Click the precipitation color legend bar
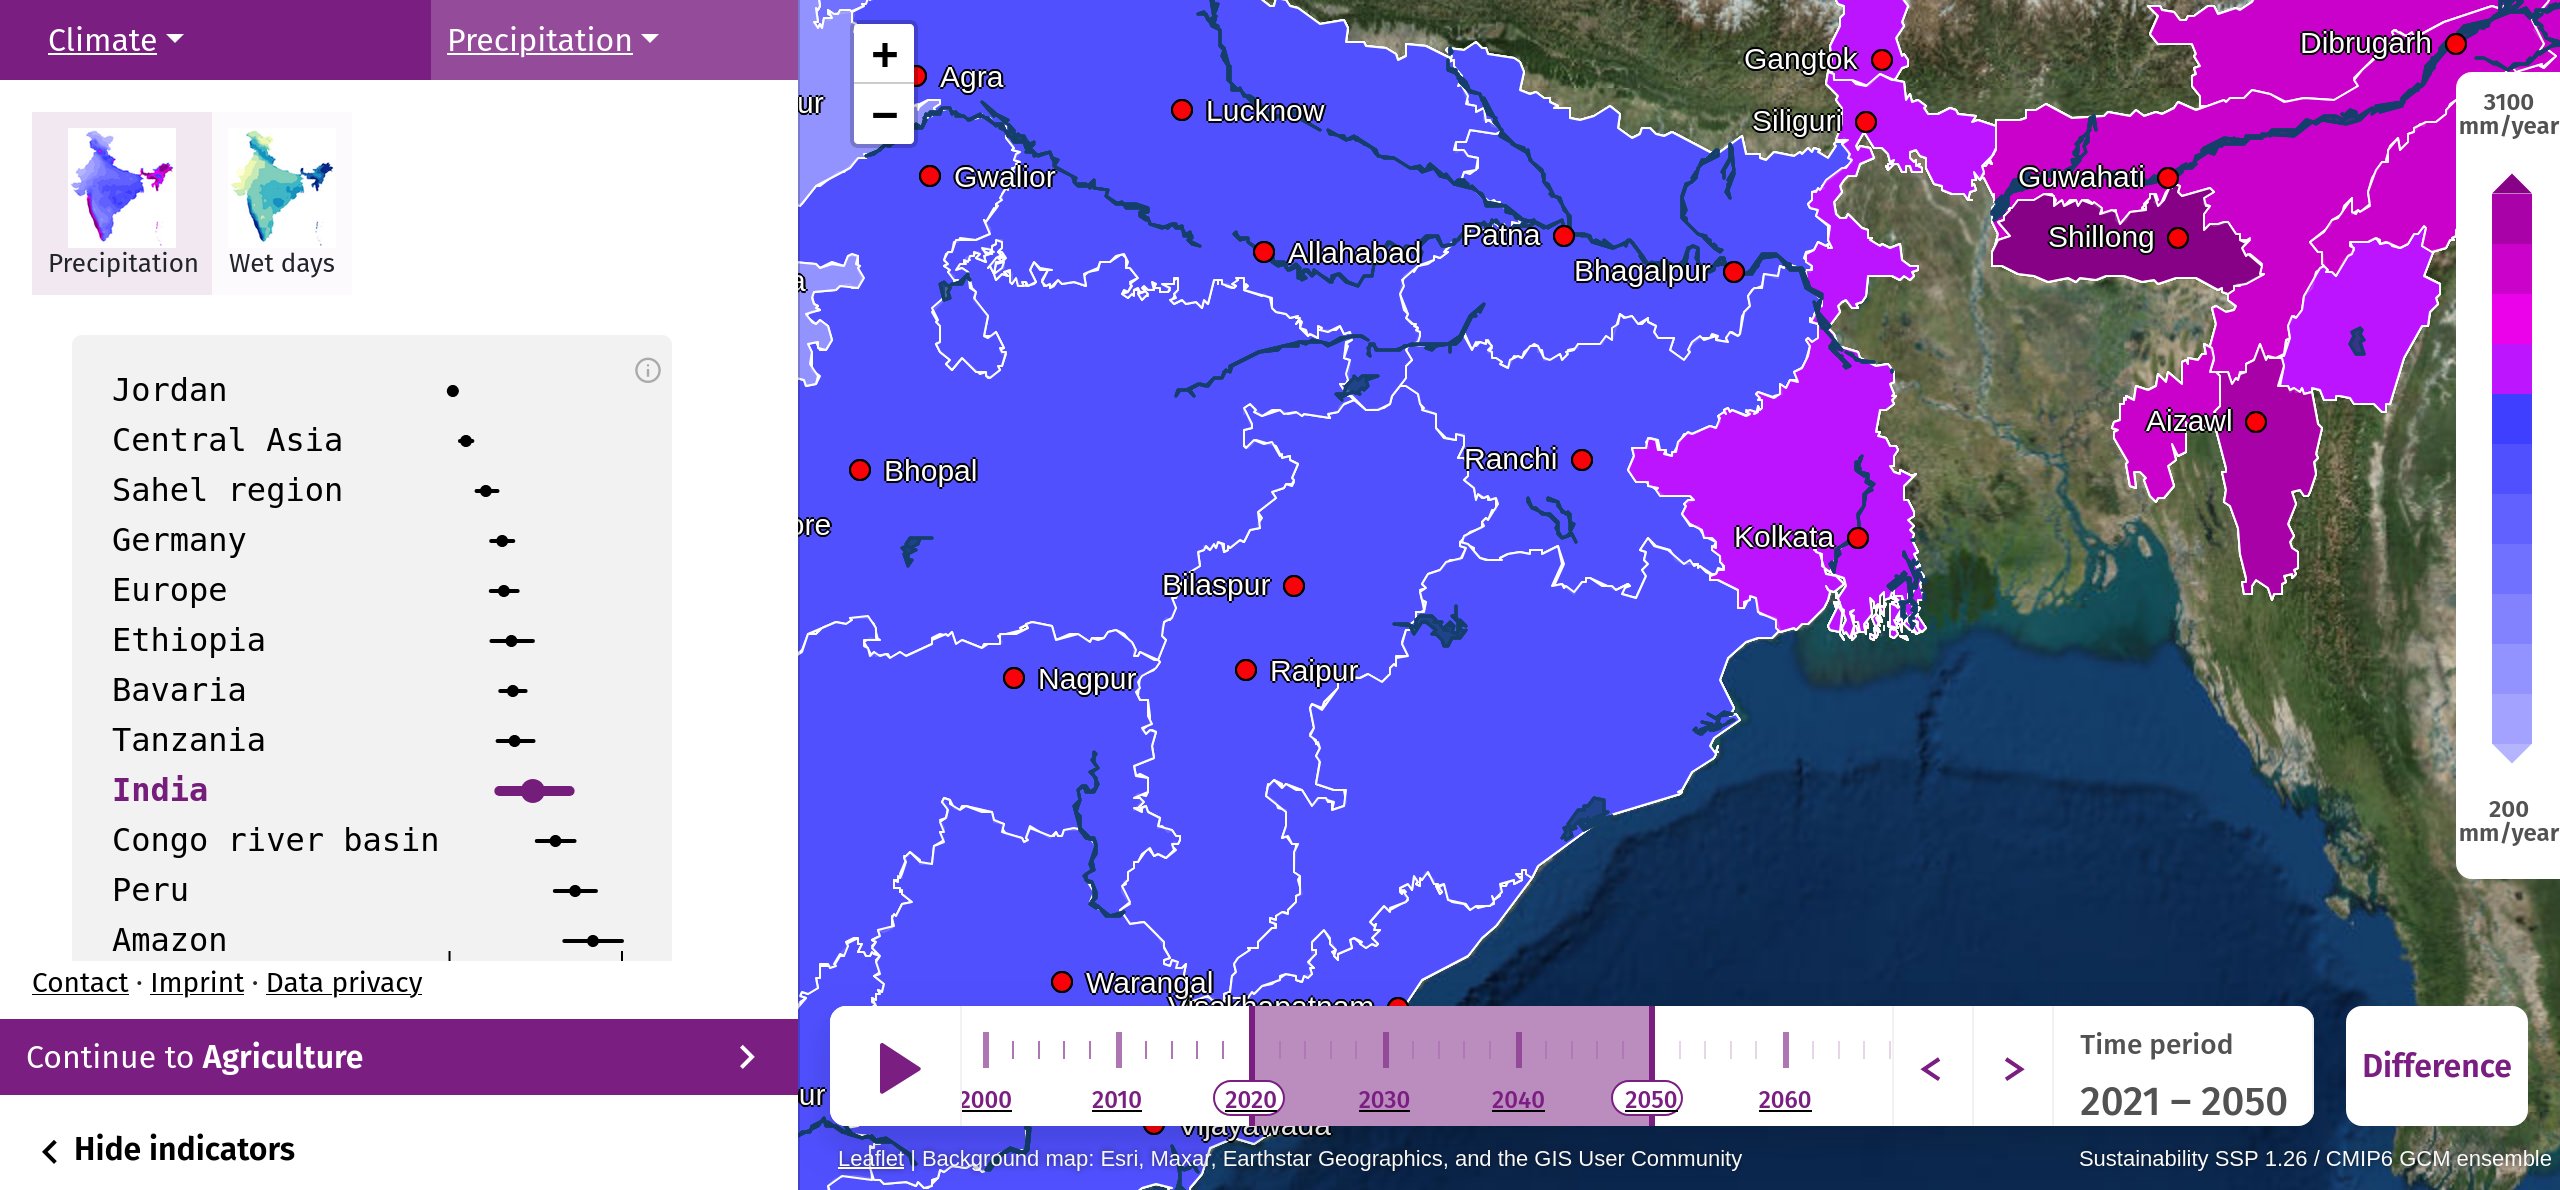The image size is (2560, 1190). 2511,468
